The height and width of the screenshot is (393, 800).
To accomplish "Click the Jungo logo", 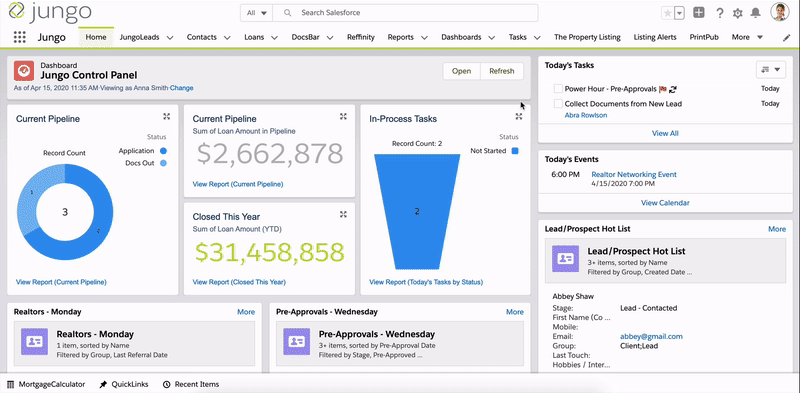I will [50, 12].
